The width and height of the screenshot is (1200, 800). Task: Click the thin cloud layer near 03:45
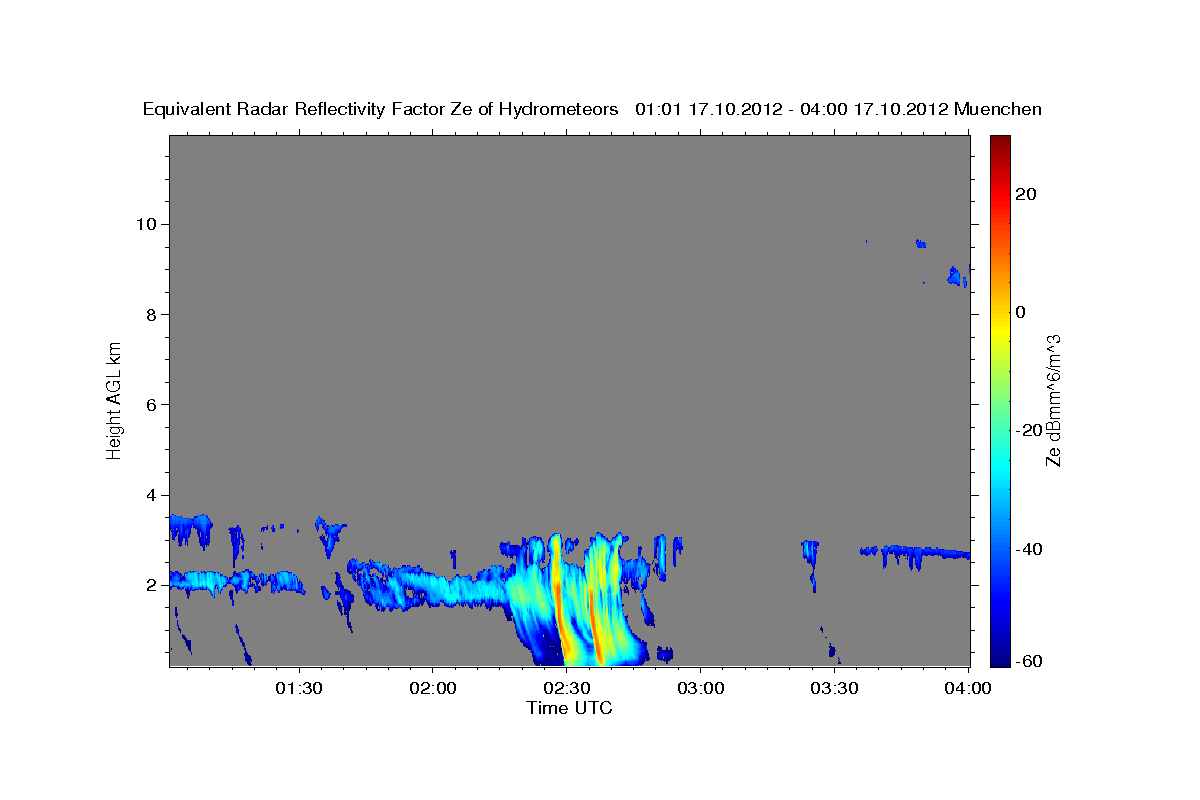tap(915, 552)
